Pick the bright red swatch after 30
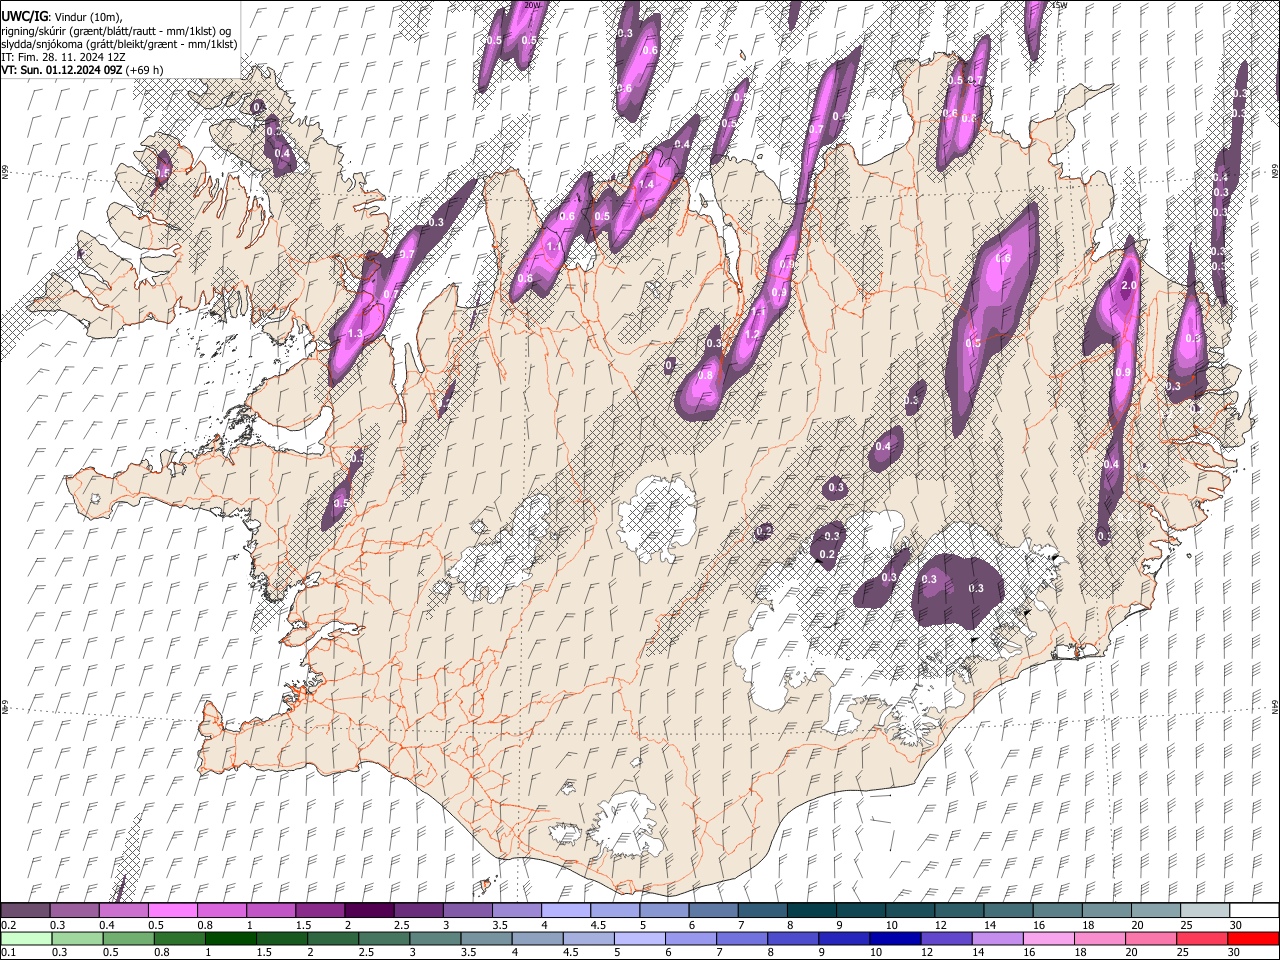 (x=1254, y=938)
